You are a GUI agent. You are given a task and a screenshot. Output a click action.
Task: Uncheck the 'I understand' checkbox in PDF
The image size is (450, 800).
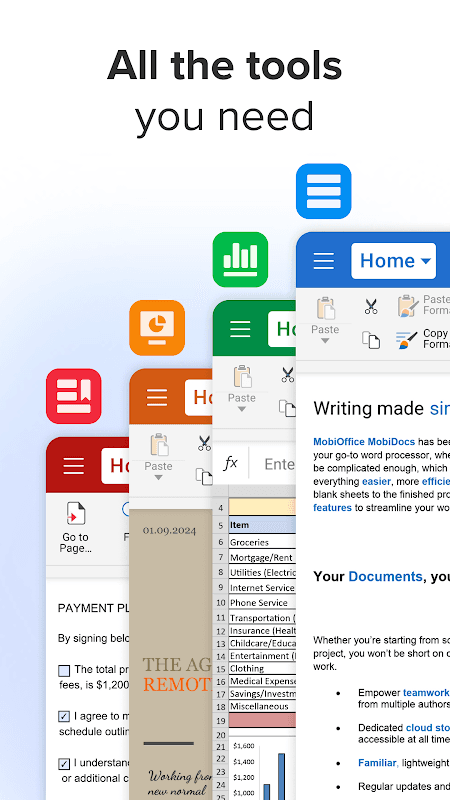pos(64,764)
